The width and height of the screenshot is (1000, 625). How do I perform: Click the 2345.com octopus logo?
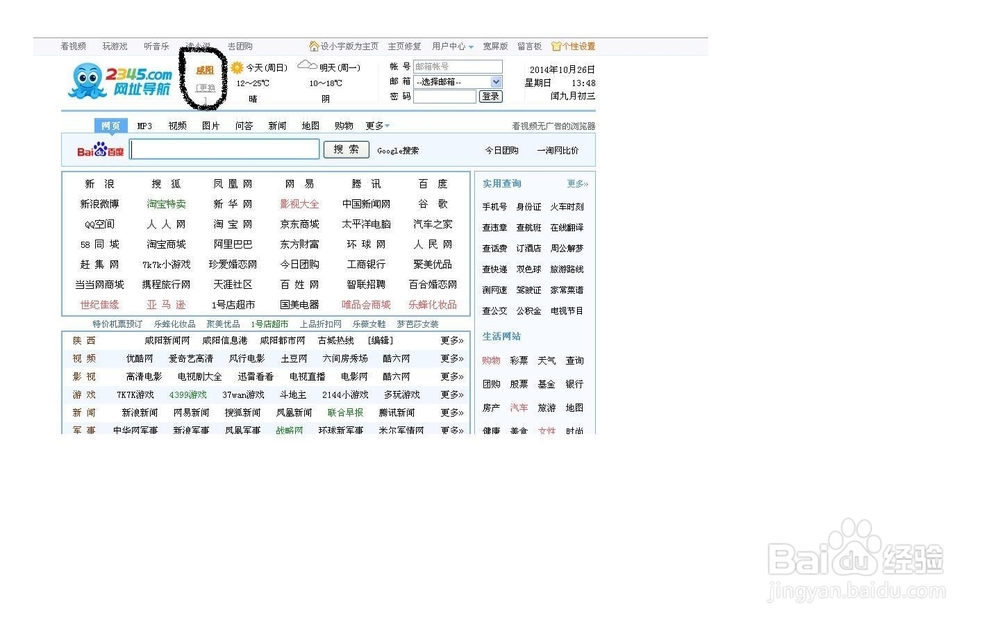120,80
